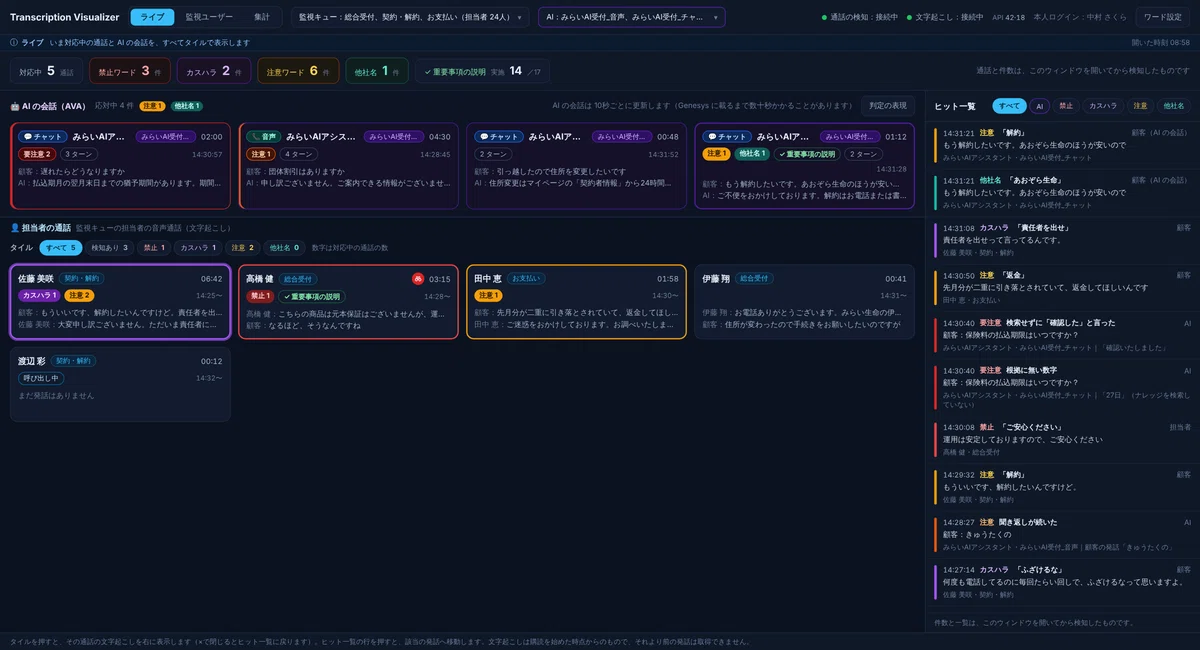Image resolution: width=1200 pixels, height=650 pixels.
Task: Open the AI chat tile timed 00:48
Action: coord(576,166)
